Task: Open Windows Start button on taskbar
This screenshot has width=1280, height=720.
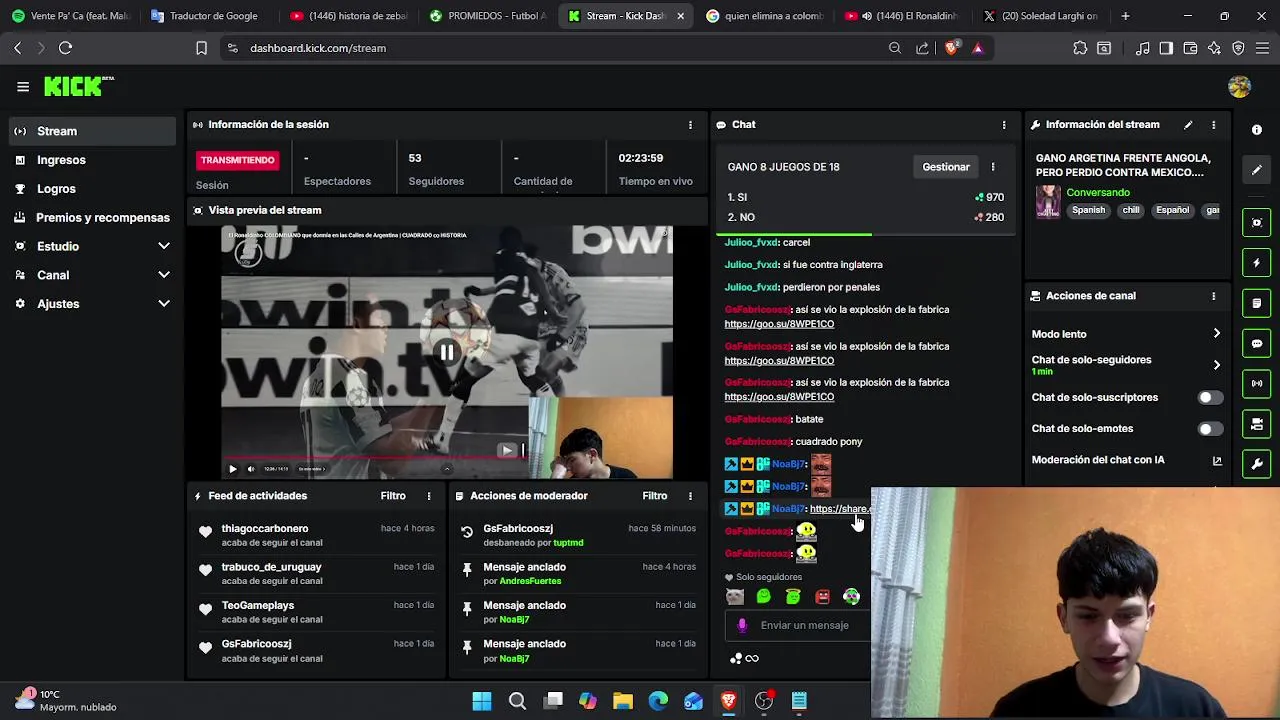Action: click(482, 701)
